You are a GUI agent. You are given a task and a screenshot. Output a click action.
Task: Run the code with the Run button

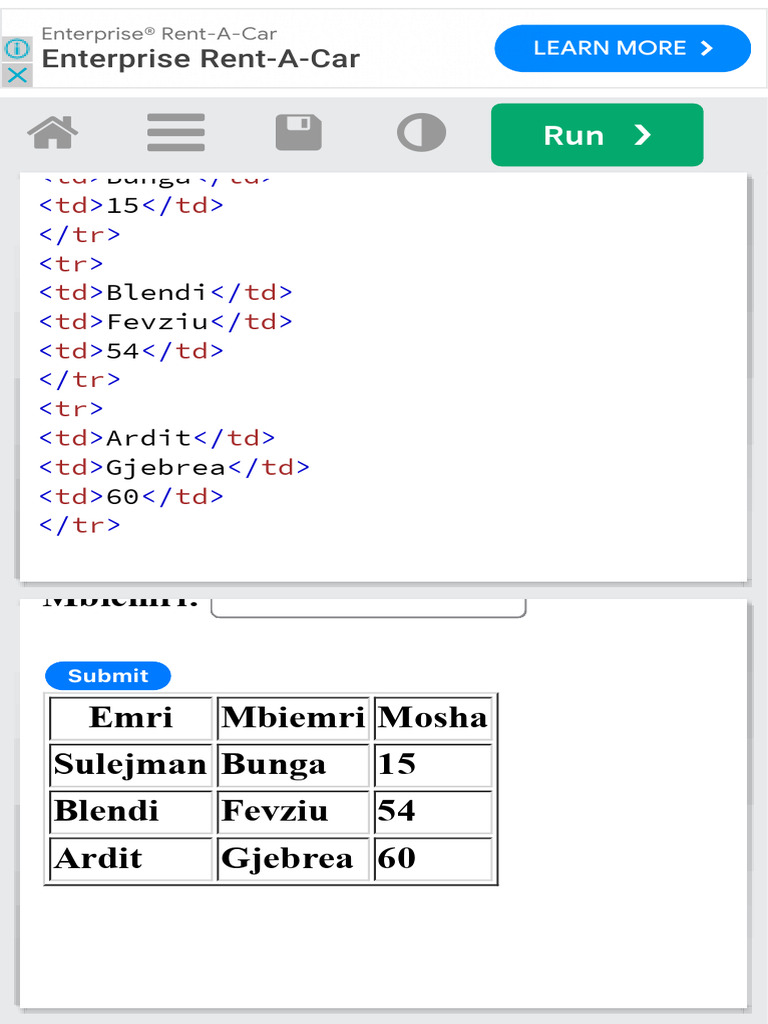click(597, 135)
